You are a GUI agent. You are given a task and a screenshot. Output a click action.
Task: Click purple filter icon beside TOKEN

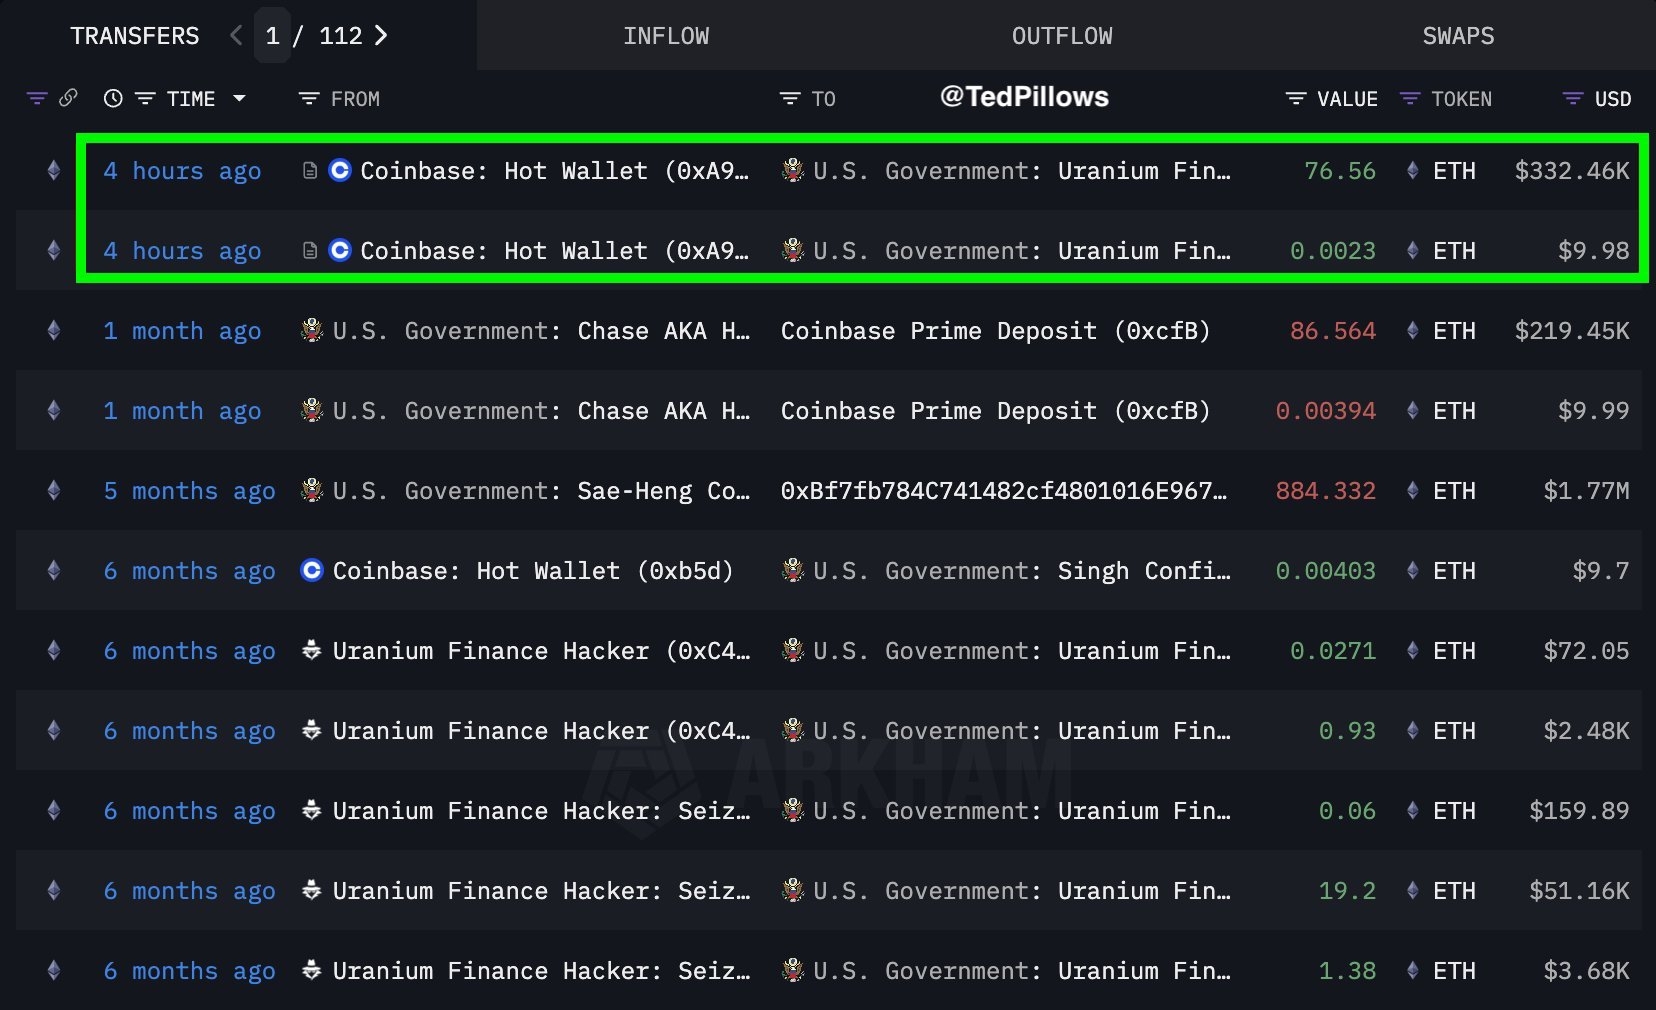point(1410,98)
